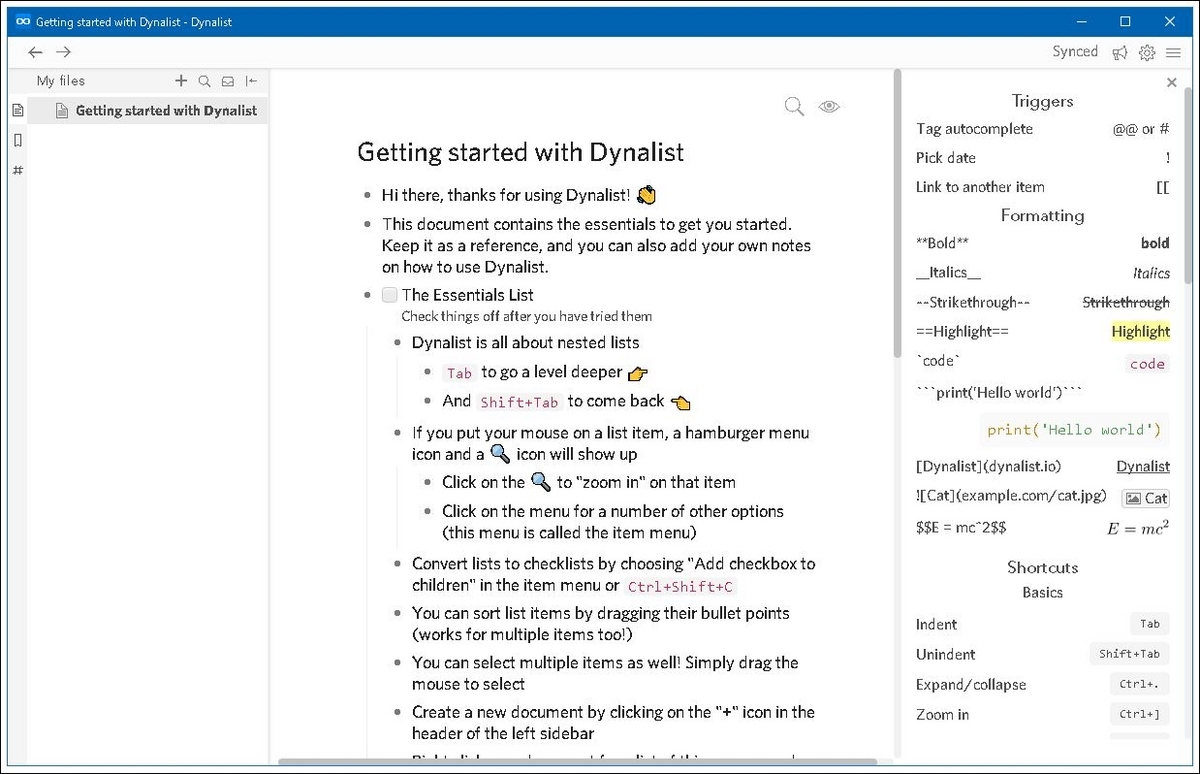Switch to the documents pane icon

(x=17, y=110)
